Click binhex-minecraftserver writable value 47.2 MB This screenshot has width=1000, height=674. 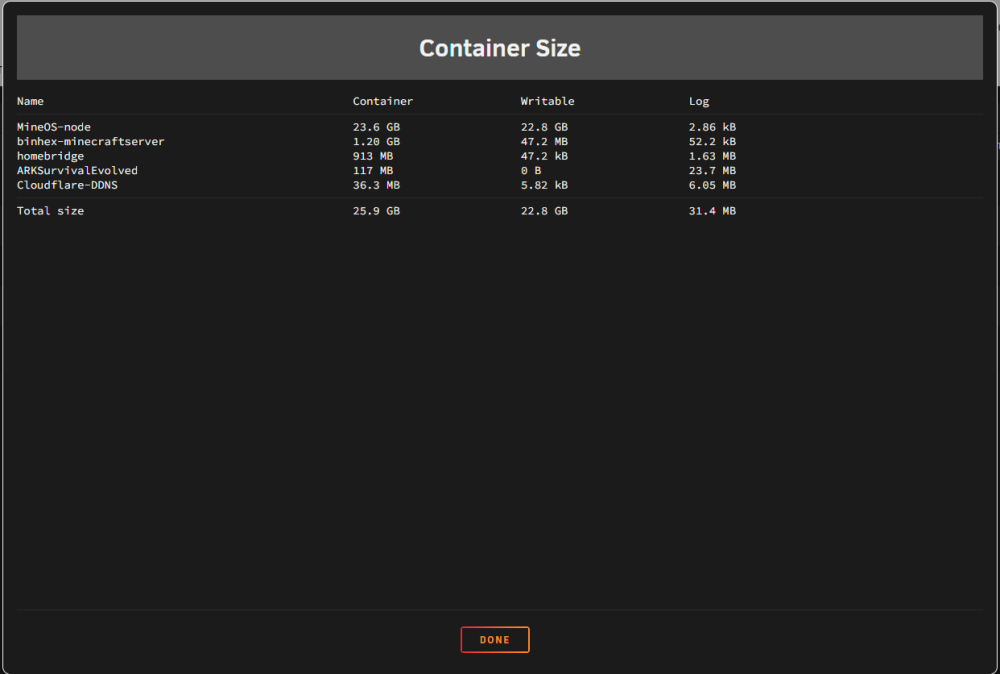click(x=544, y=142)
